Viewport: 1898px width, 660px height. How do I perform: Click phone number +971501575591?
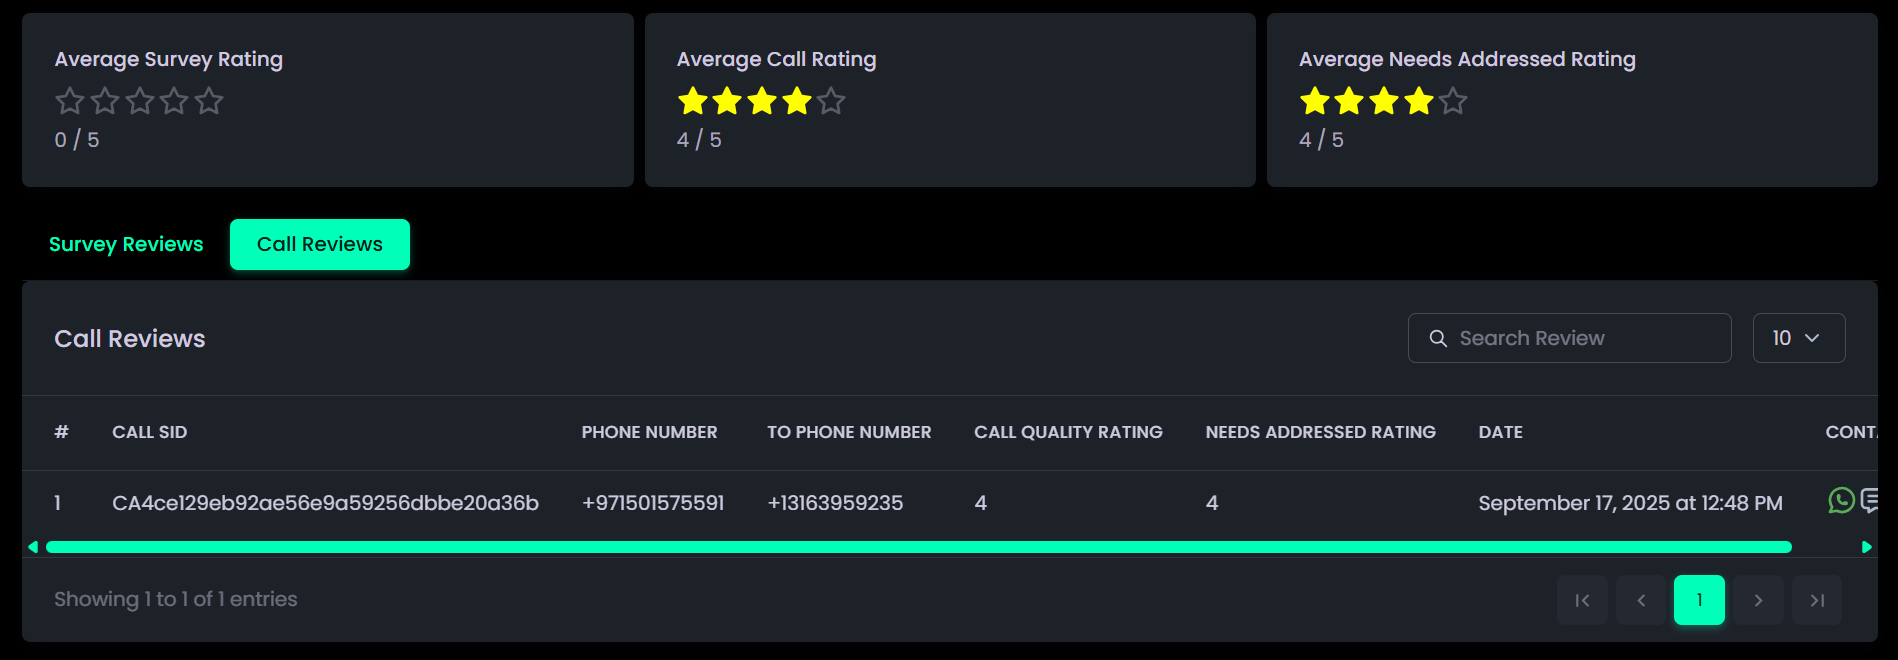pyautogui.click(x=653, y=503)
